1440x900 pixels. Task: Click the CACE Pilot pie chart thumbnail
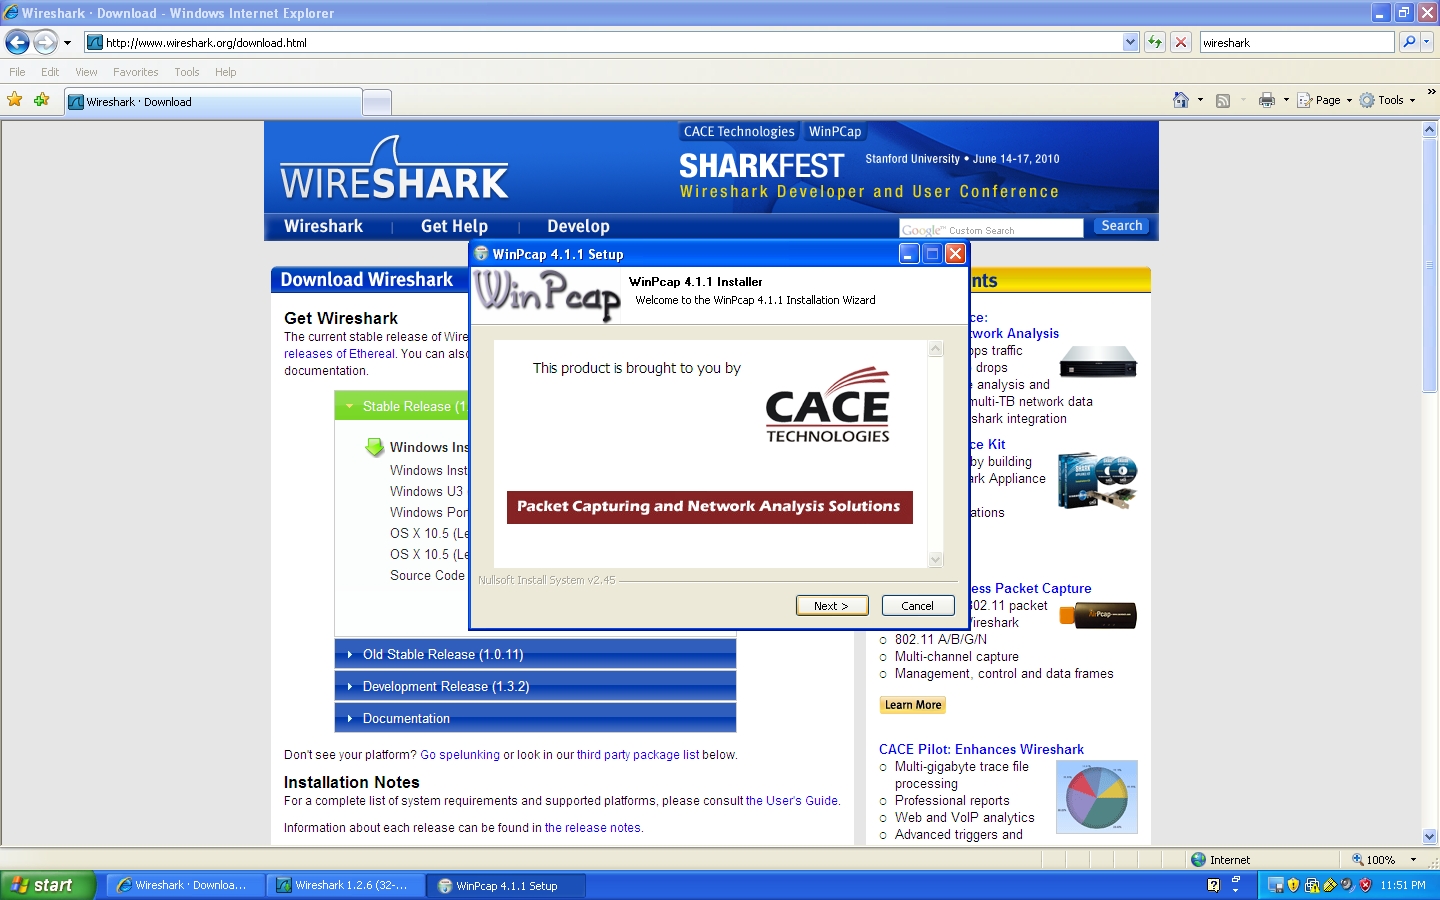coord(1097,797)
